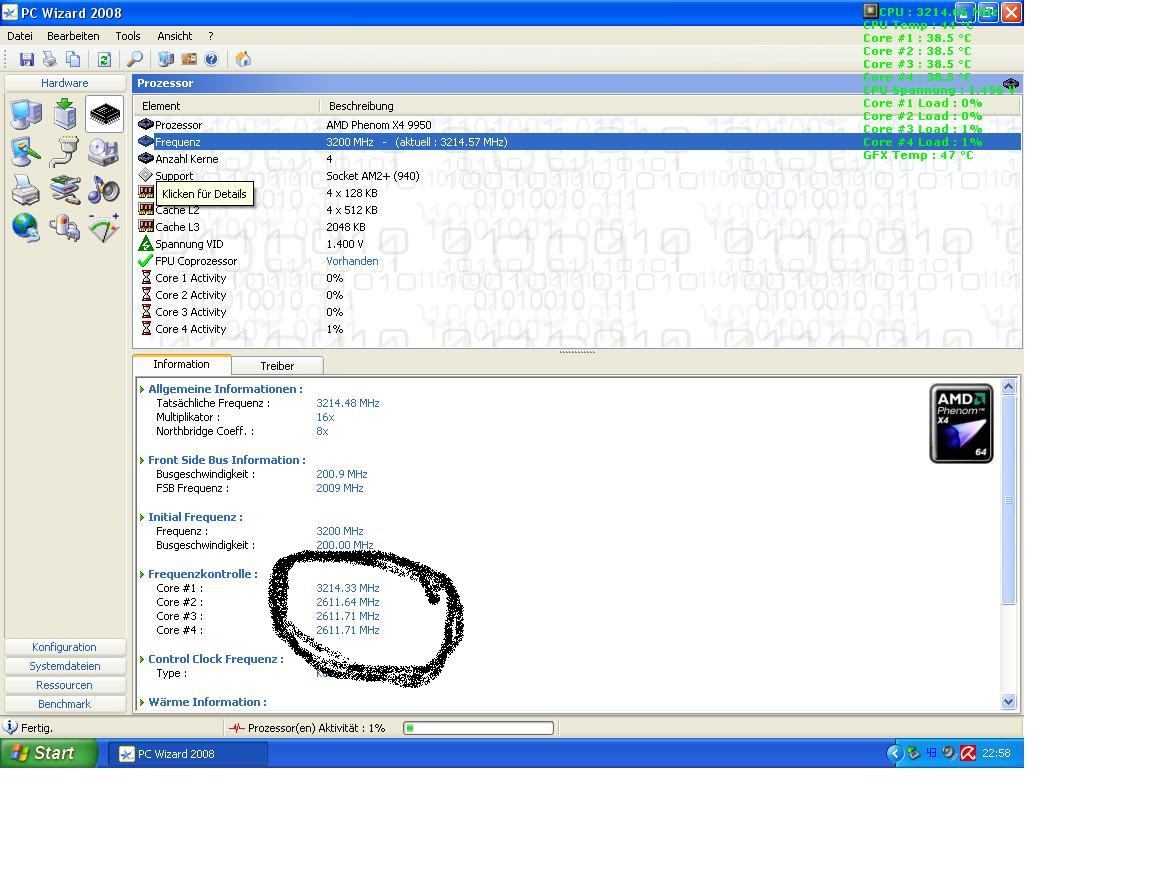Select the Core 3 Activity row

pos(578,312)
